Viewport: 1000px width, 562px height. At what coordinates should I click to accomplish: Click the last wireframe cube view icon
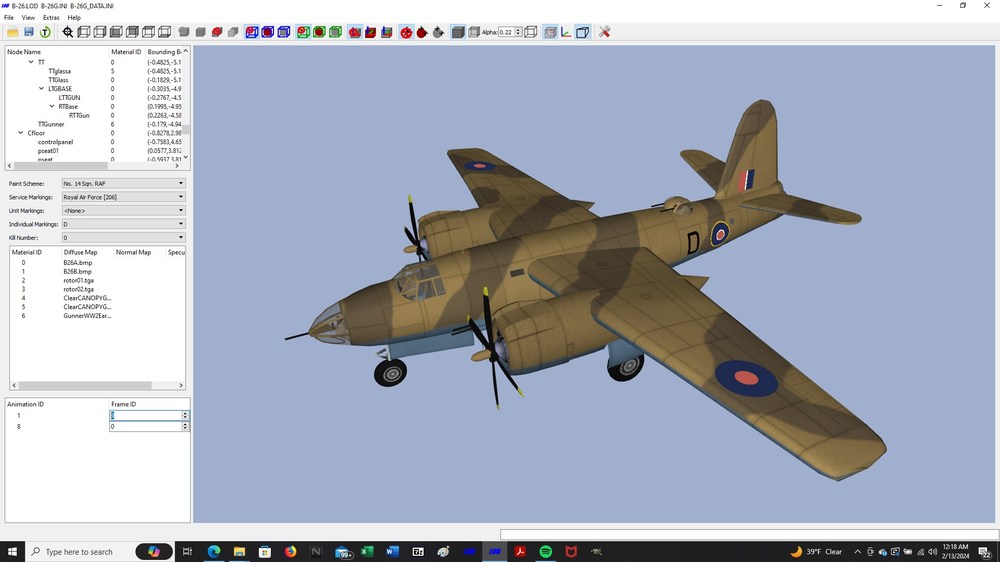point(165,32)
